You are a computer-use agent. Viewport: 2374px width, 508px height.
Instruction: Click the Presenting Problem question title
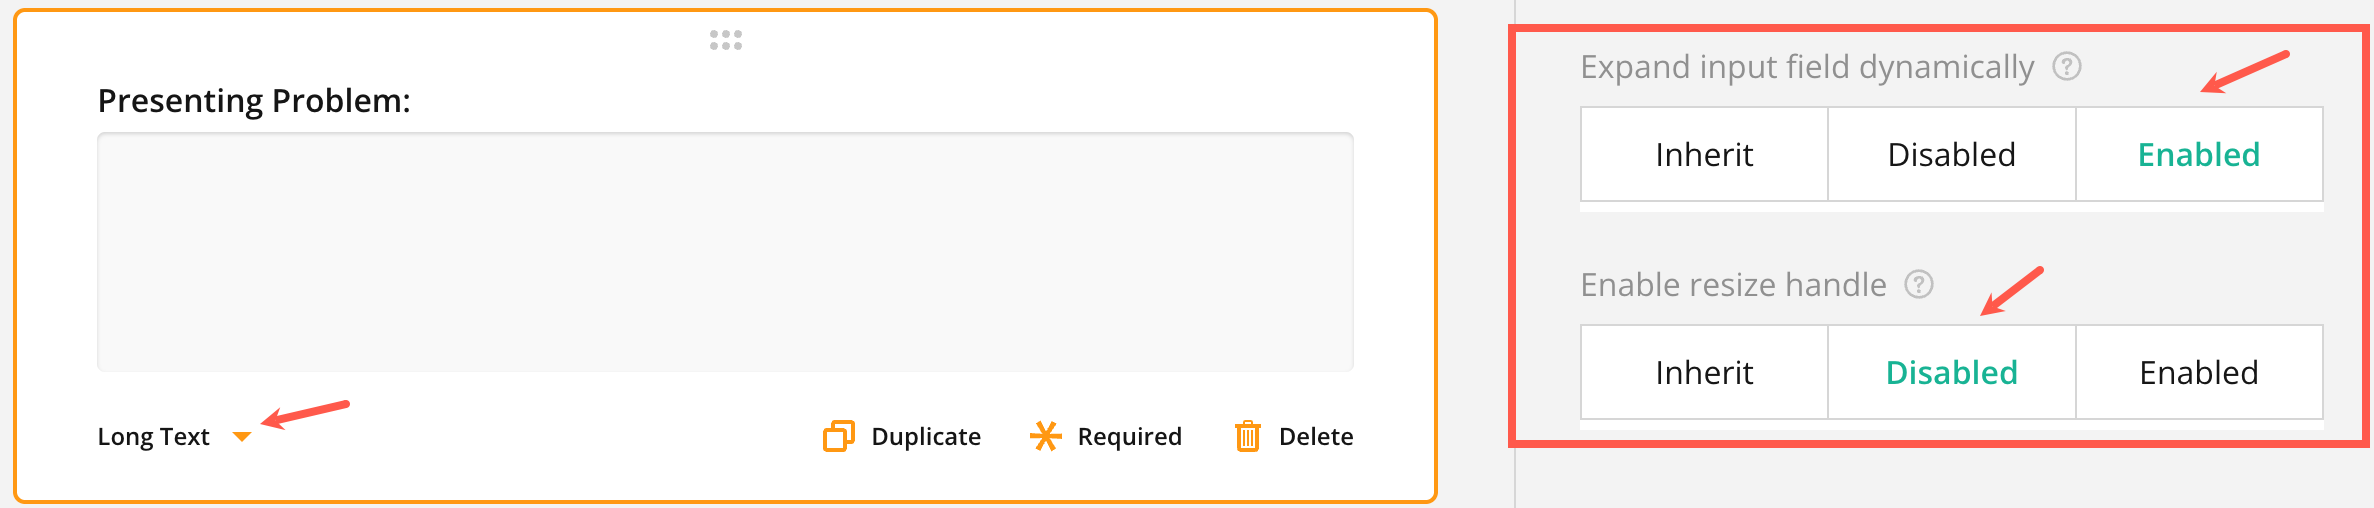[x=254, y=101]
